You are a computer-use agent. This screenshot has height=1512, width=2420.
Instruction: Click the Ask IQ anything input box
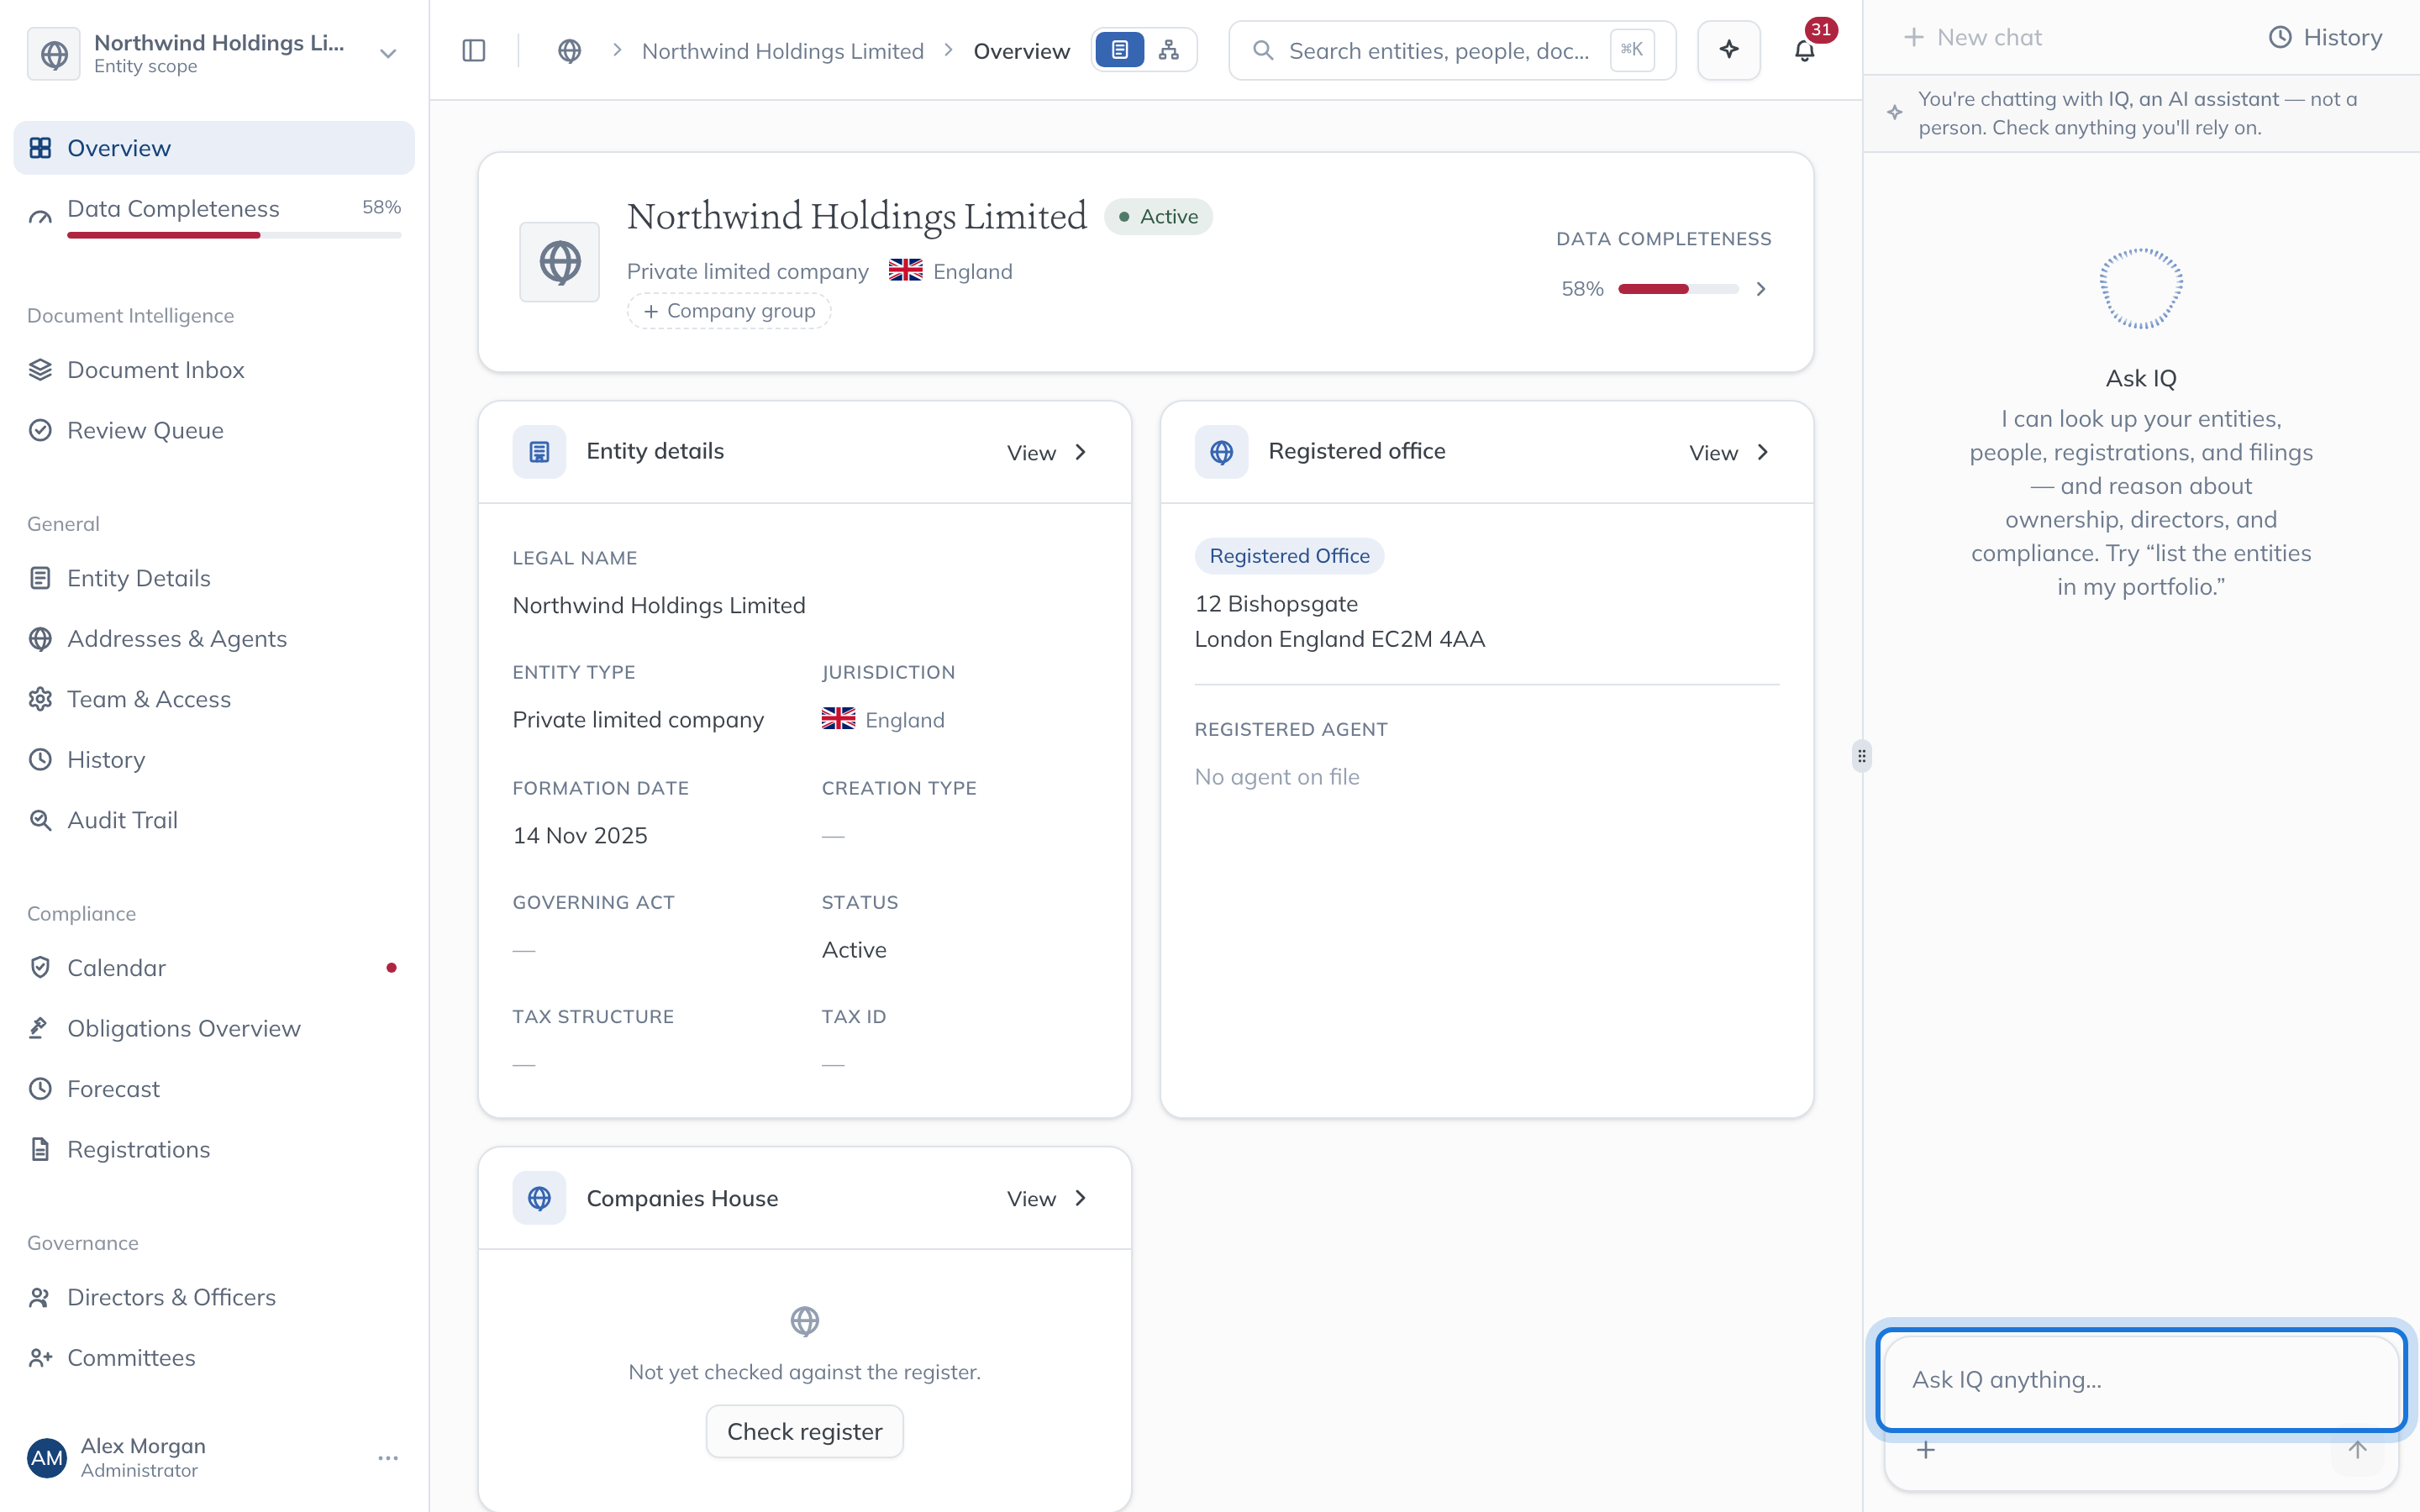point(2141,1380)
